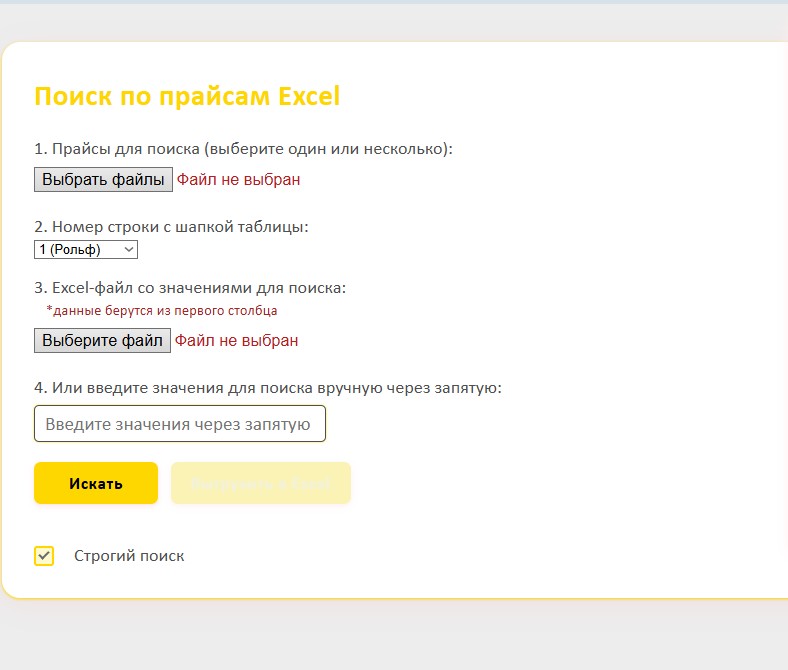Click the red note "данные берутся из первого столбца"
Viewport: 788px width, 670px height.
point(162,311)
